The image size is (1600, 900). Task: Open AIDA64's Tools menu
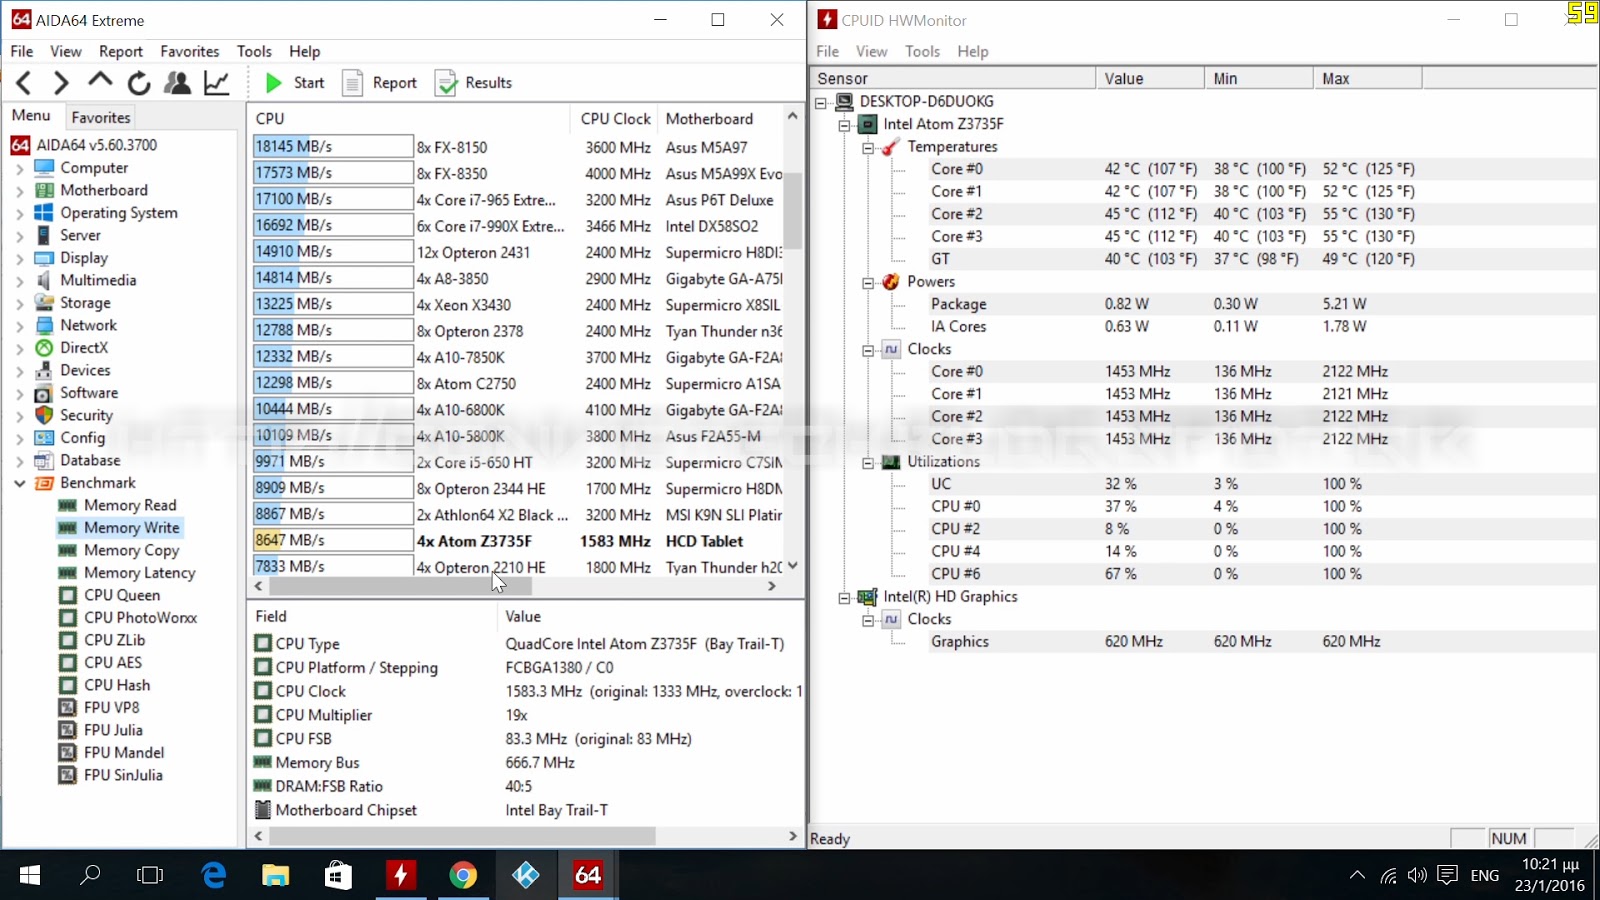click(x=254, y=51)
